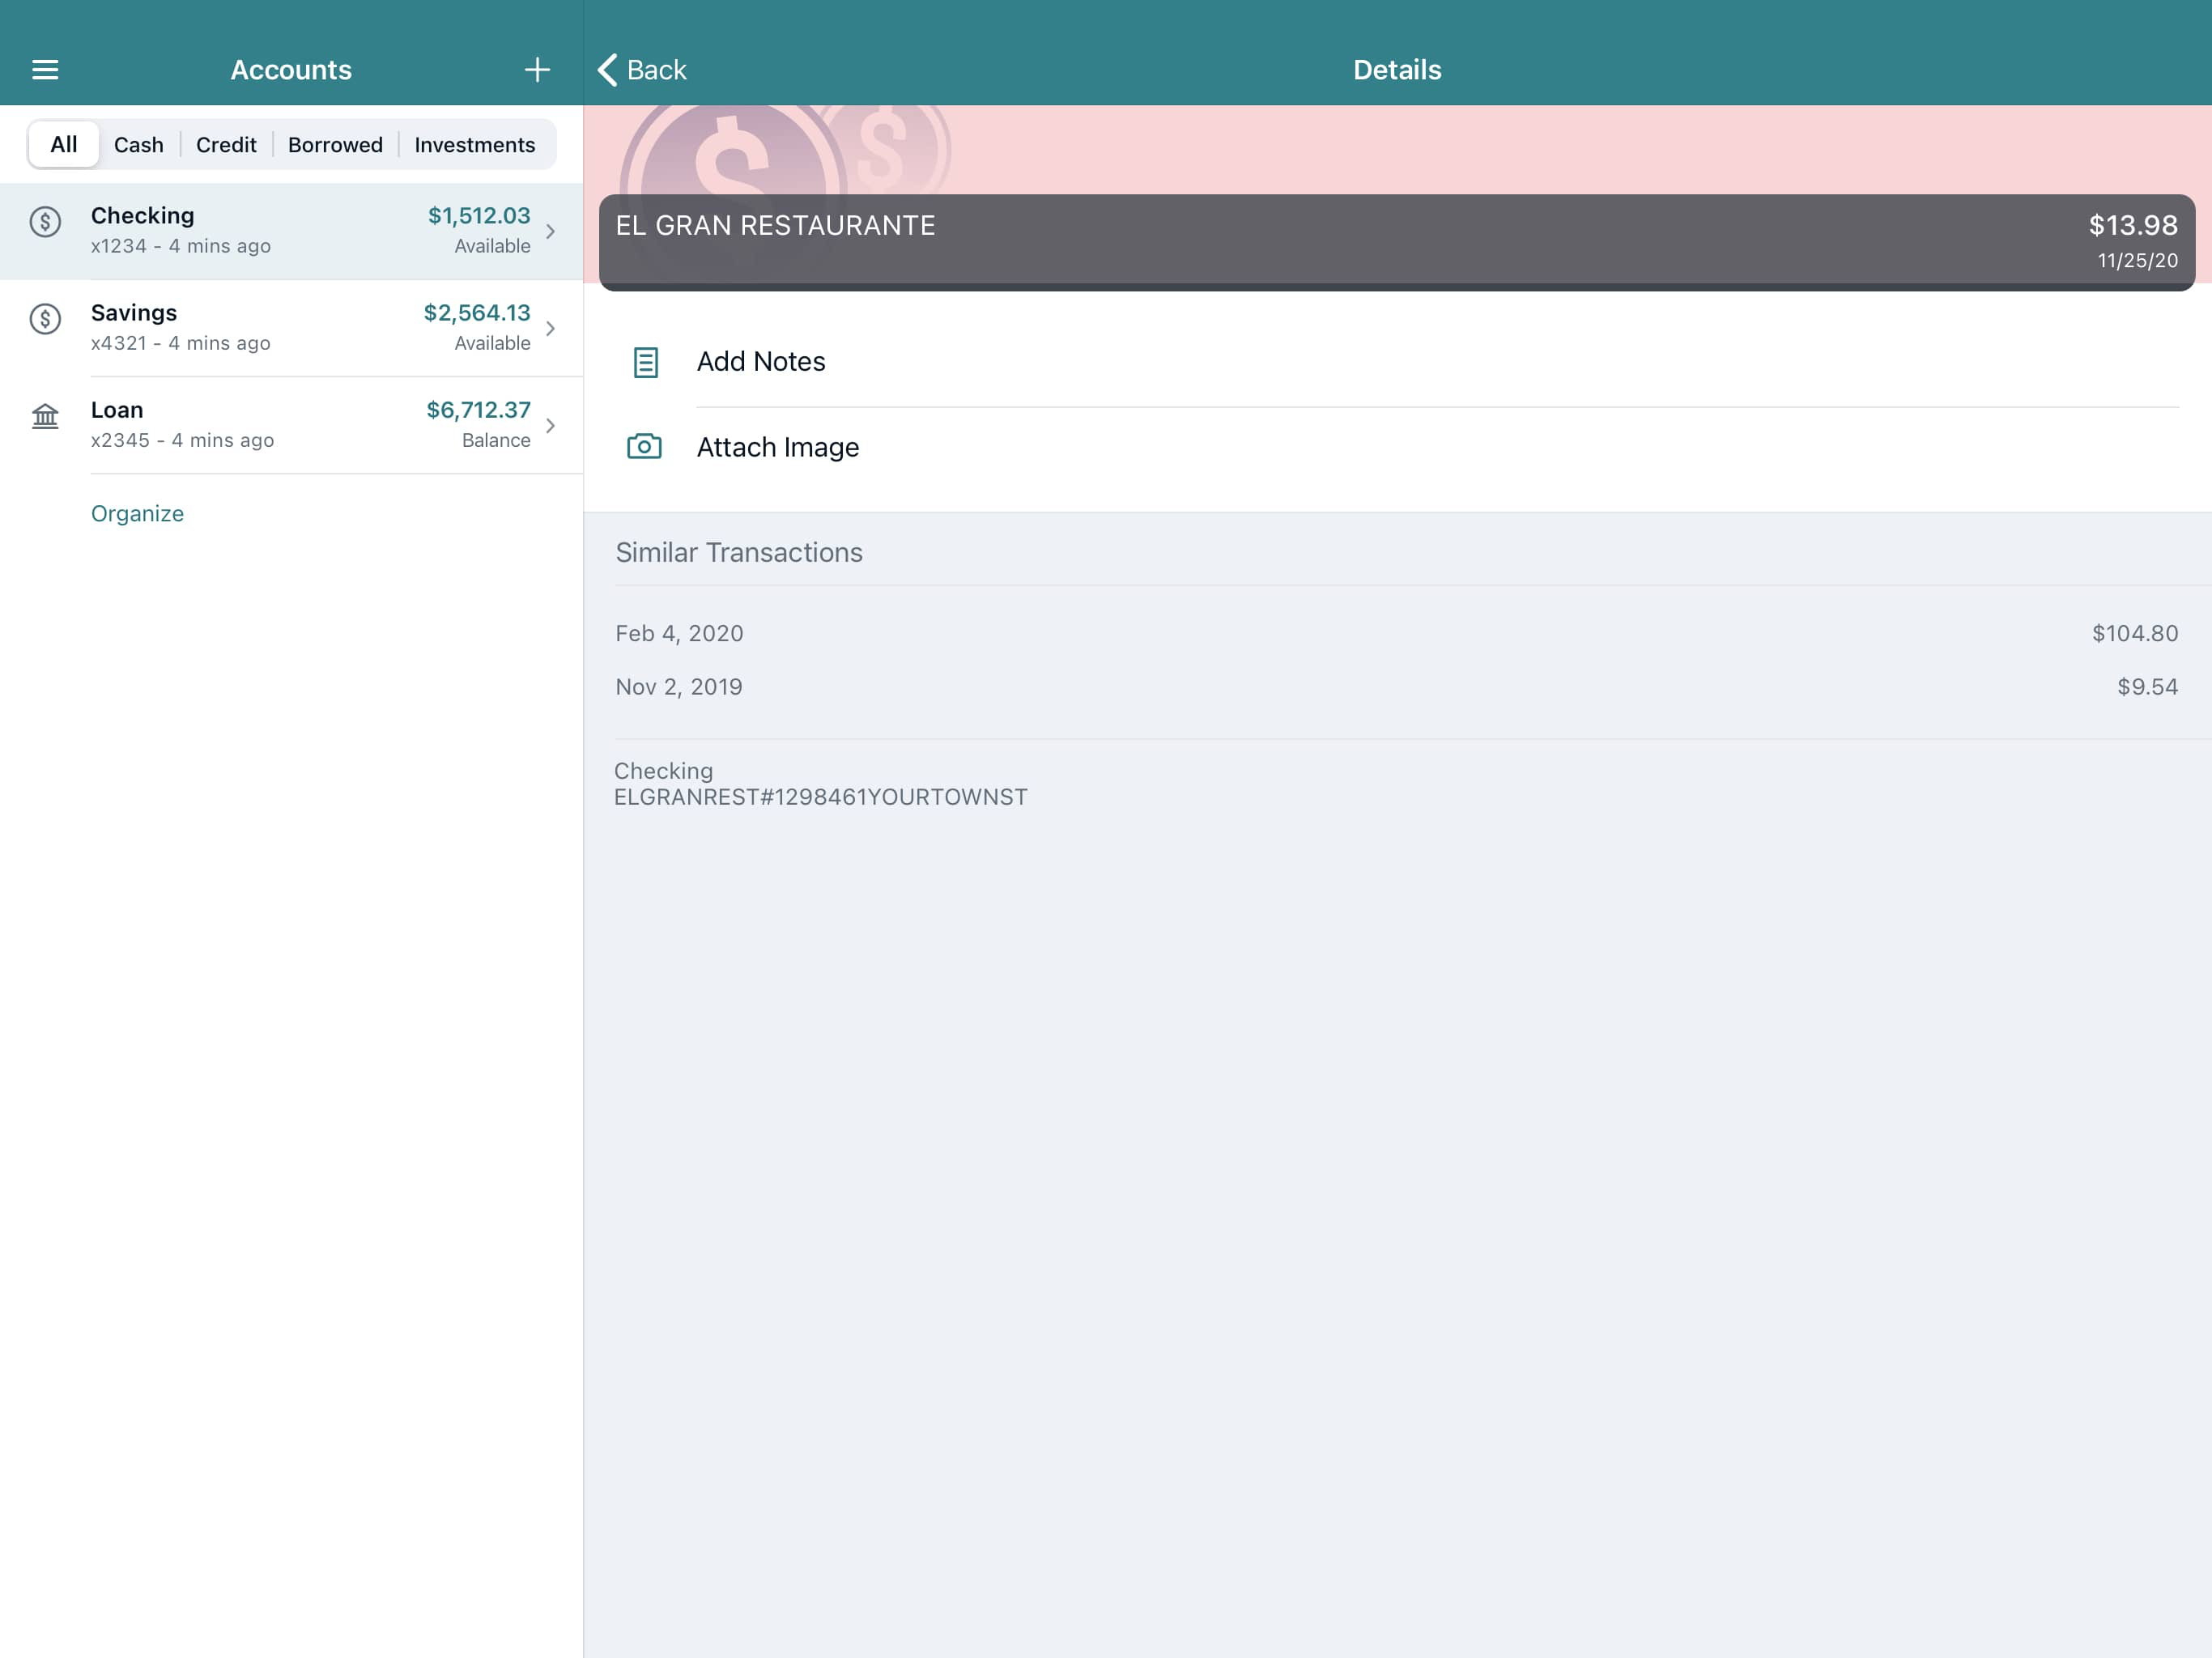Viewport: 2212px width, 1658px height.
Task: Click the Back chevron arrow
Action: tap(607, 70)
